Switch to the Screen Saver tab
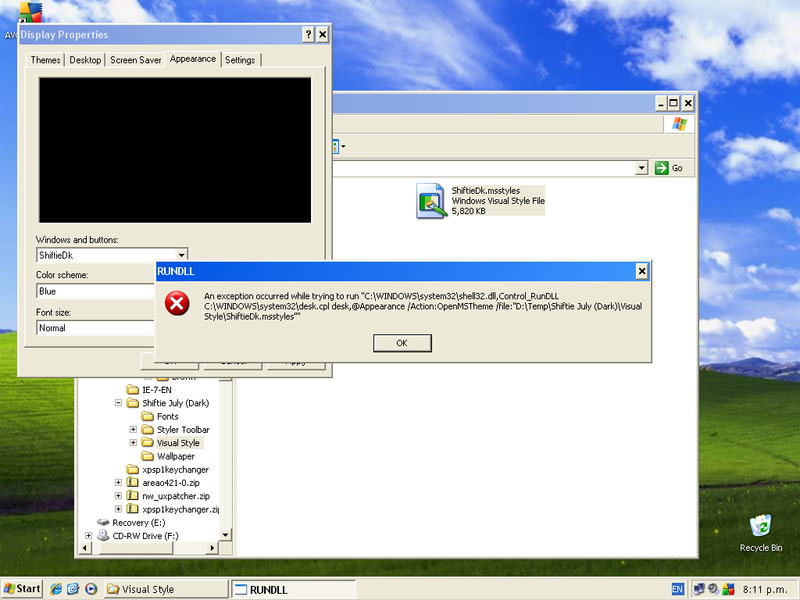 [x=136, y=60]
